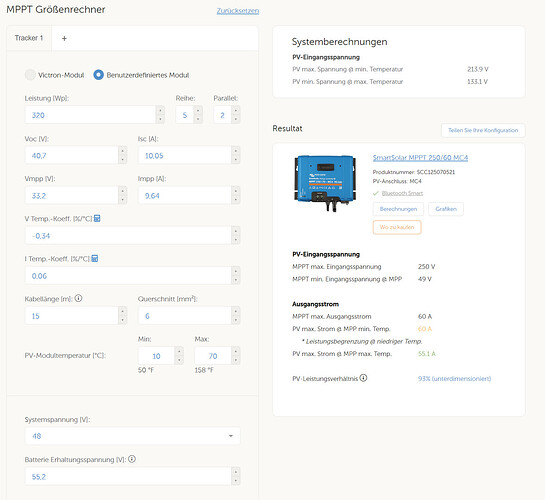This screenshot has width=545, height=500.
Task: Switch to the Tracker 1 tab
Action: point(29,38)
